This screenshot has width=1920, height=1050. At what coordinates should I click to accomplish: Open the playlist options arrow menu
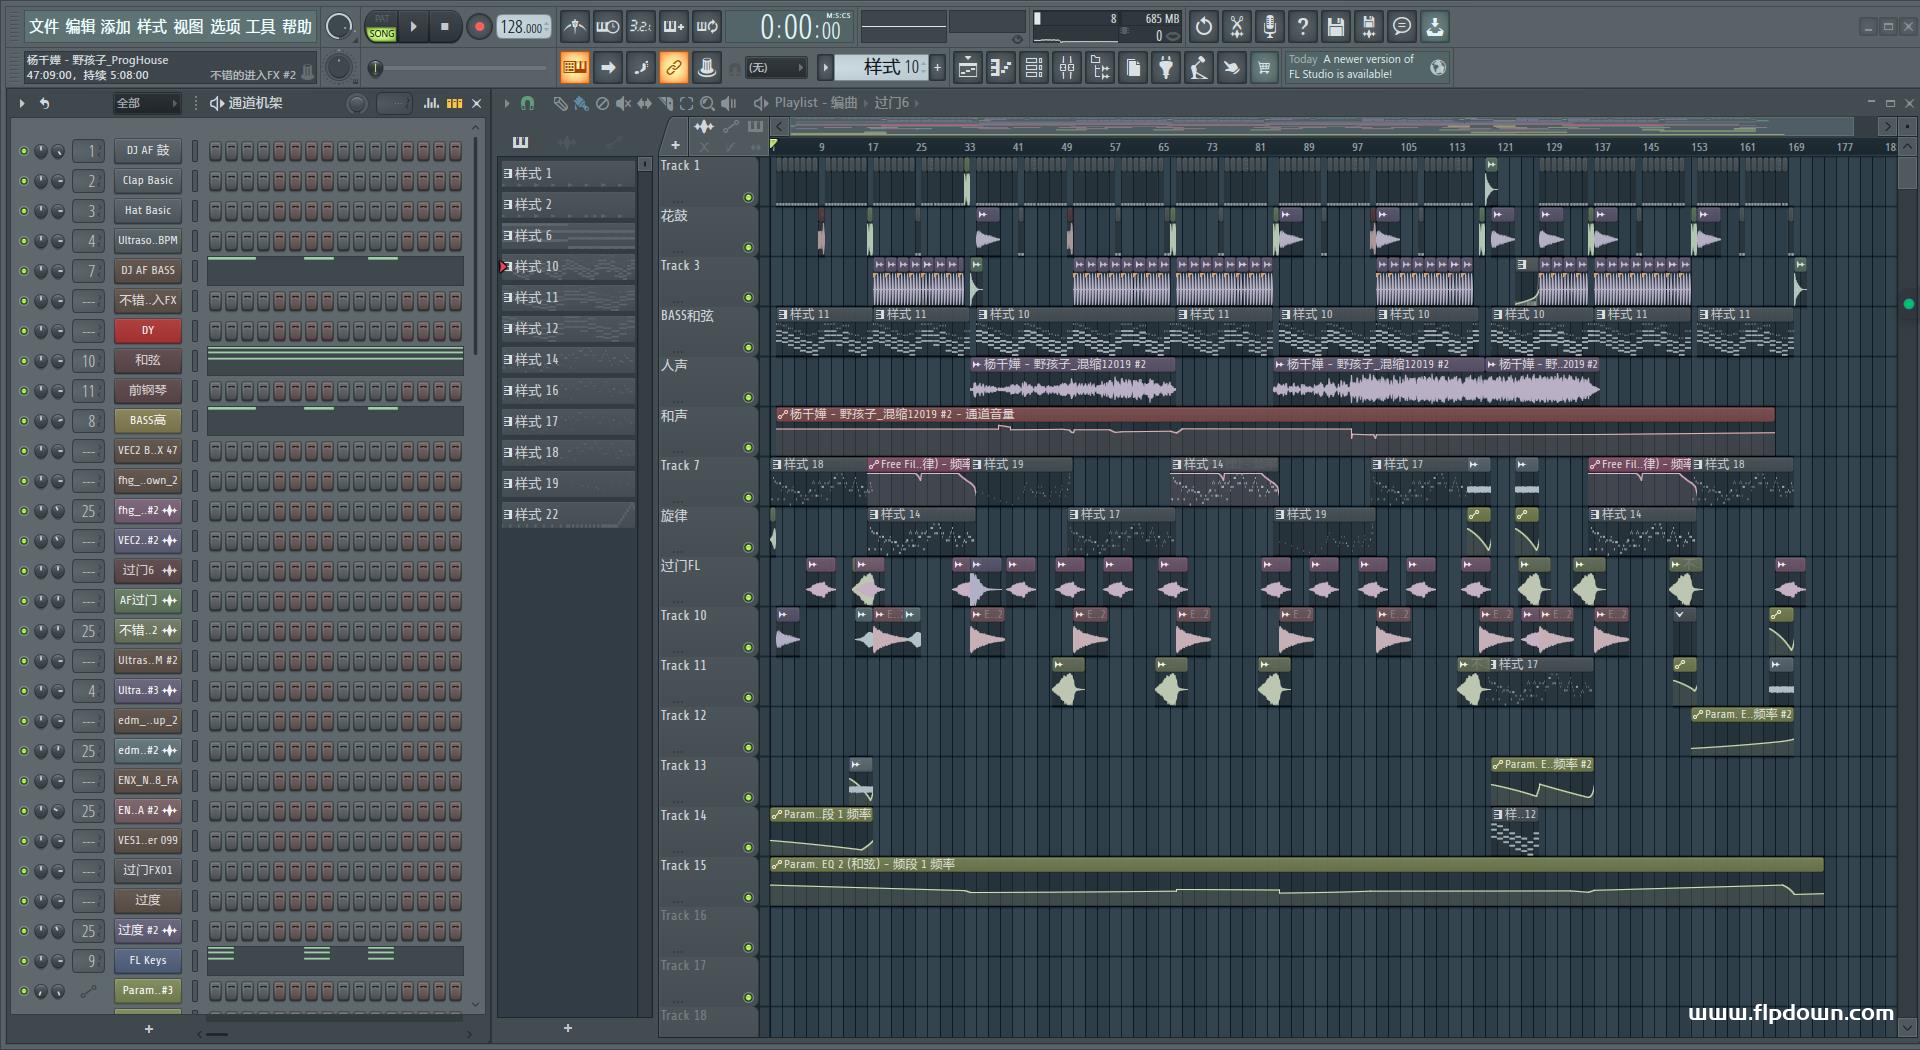point(507,103)
